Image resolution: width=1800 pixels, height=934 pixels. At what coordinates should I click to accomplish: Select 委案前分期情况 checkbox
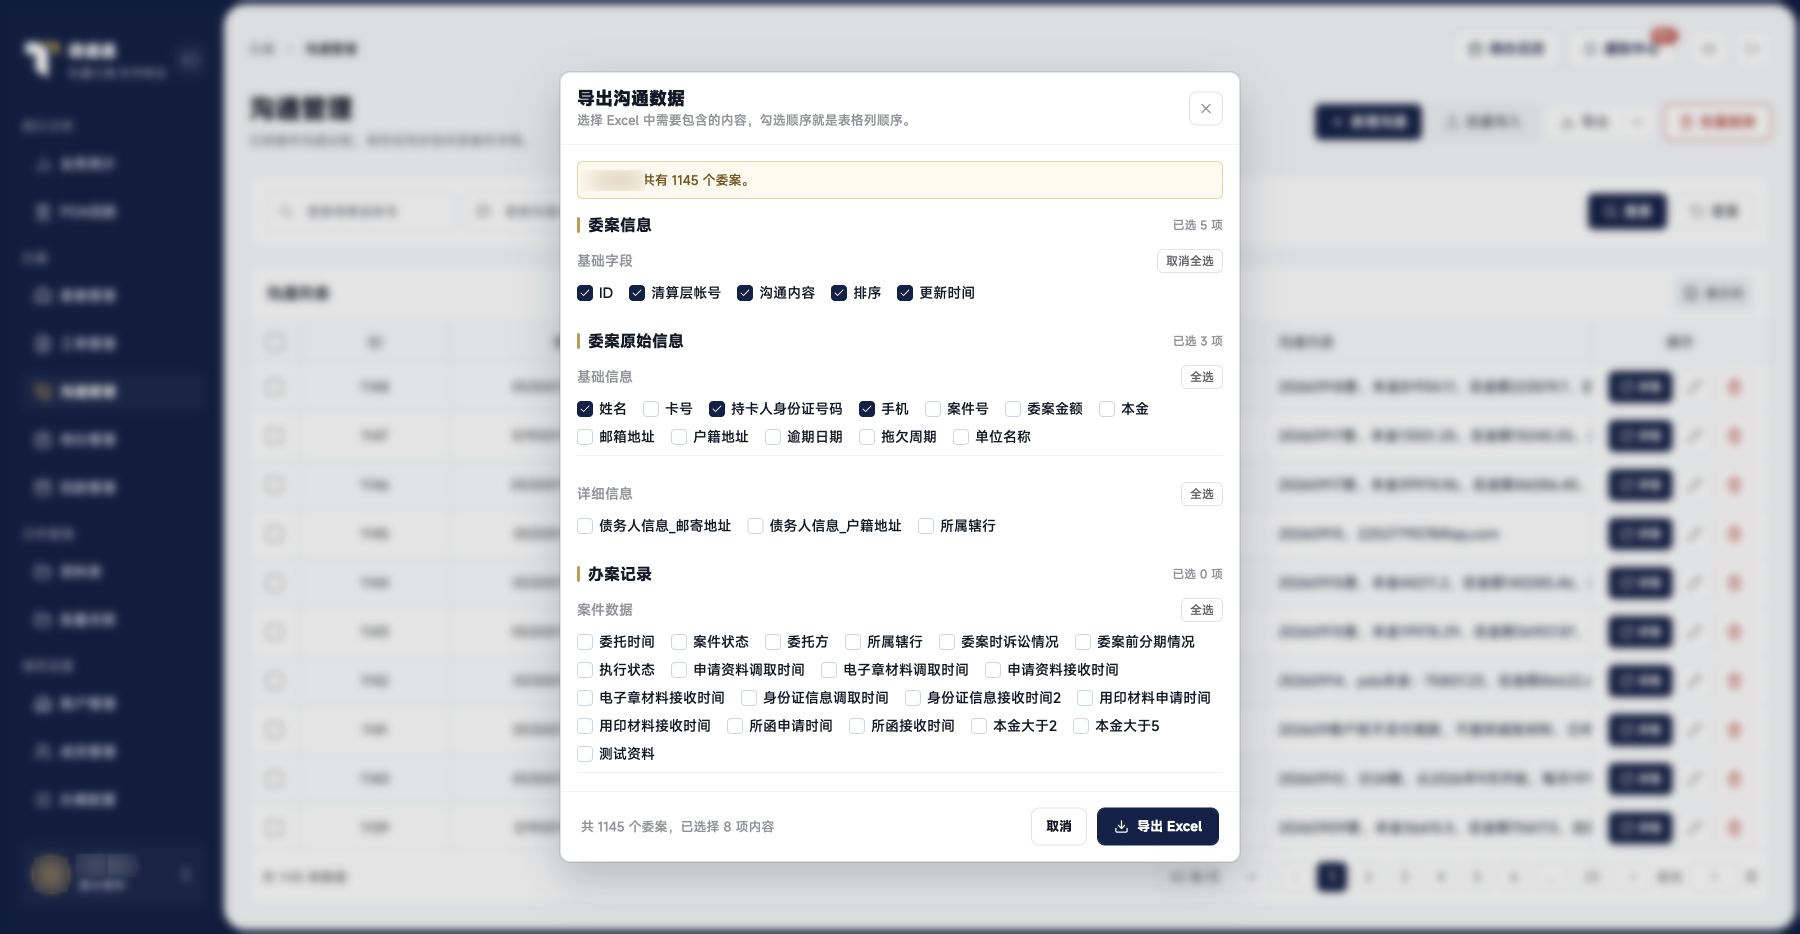[x=1083, y=642]
